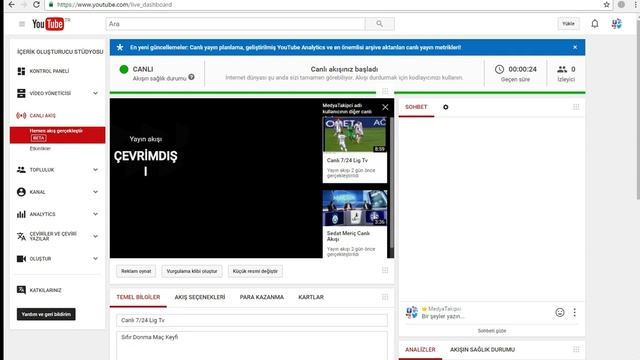Screen dimensions: 640x360
Task: Open the account avatar menu
Action: [x=616, y=24]
